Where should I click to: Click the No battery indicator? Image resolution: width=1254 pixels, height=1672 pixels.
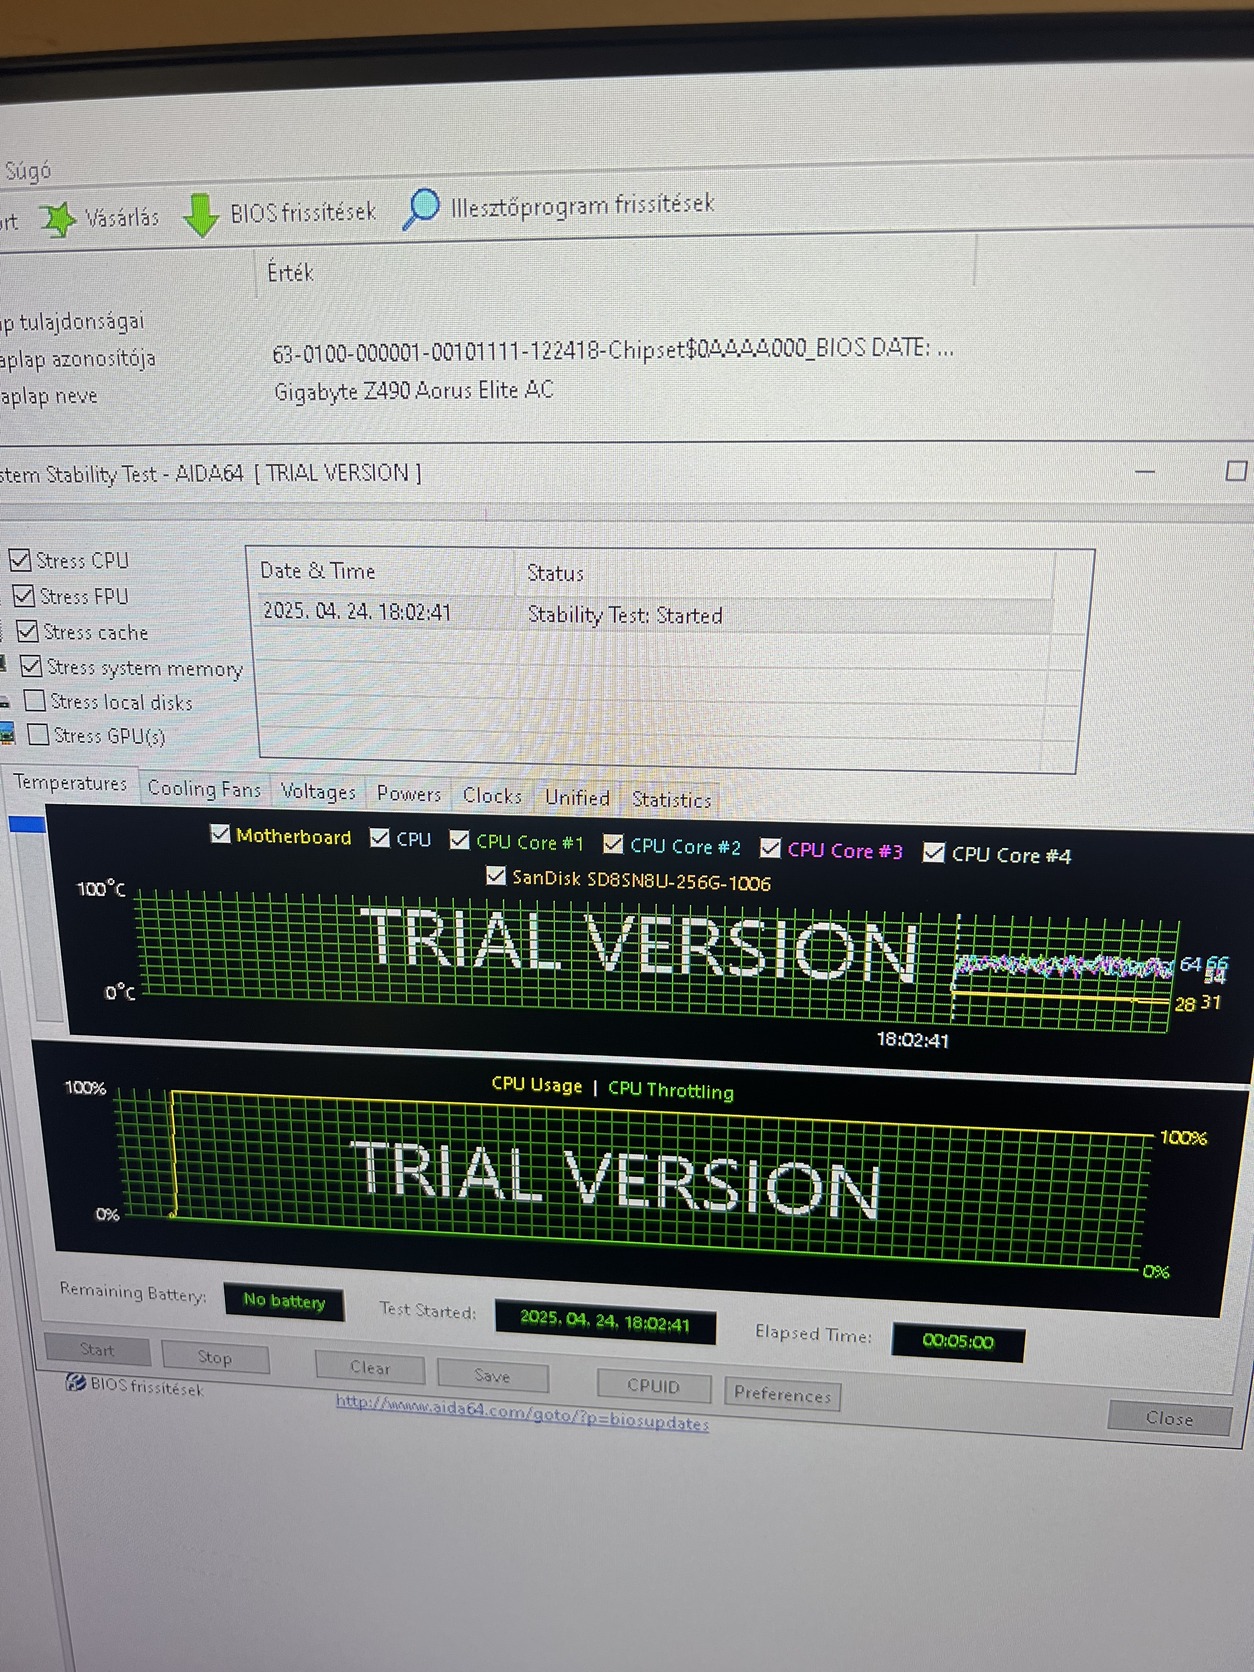click(284, 1300)
